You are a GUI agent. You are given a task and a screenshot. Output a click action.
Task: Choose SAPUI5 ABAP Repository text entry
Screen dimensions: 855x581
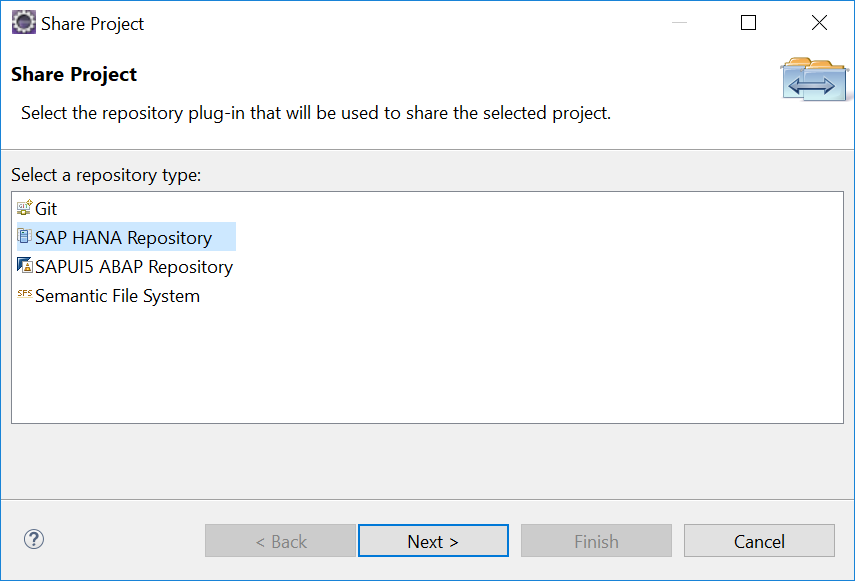pyautogui.click(x=134, y=267)
